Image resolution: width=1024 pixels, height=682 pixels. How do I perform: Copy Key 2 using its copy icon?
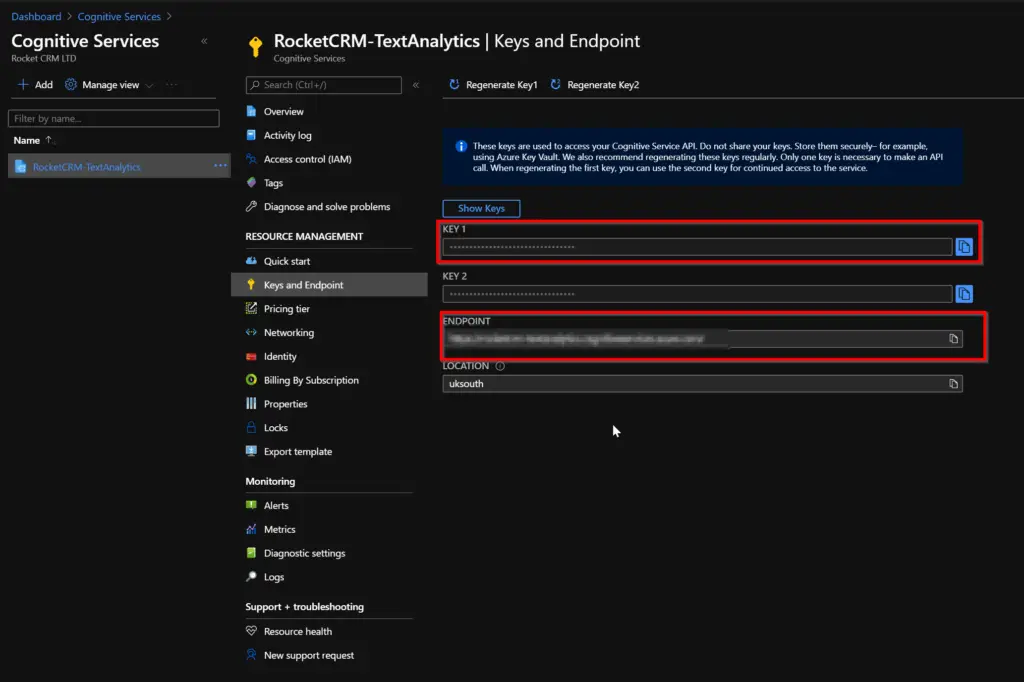click(x=964, y=294)
